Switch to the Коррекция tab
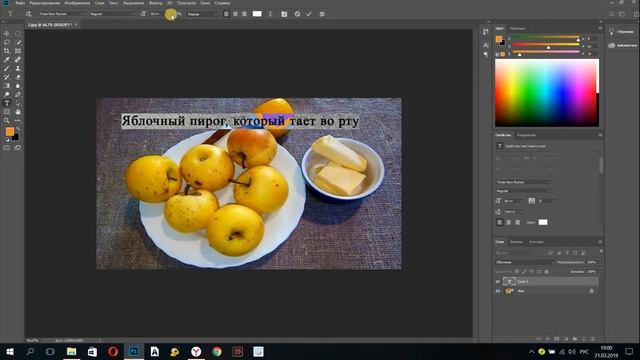Screen dimensions: 640x360 click(x=527, y=135)
